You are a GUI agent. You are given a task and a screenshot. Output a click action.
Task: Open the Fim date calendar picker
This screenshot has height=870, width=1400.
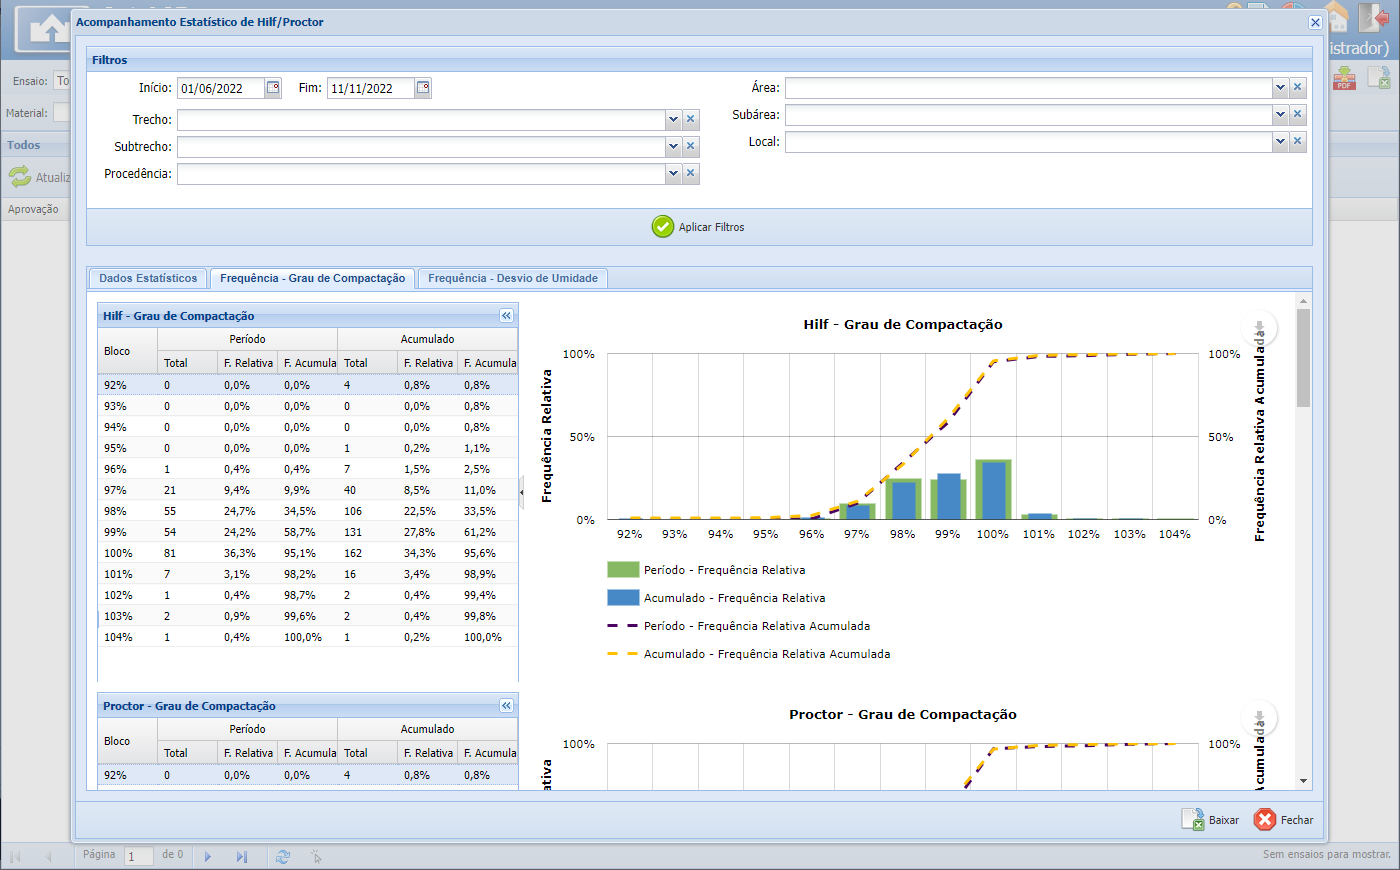click(x=423, y=88)
